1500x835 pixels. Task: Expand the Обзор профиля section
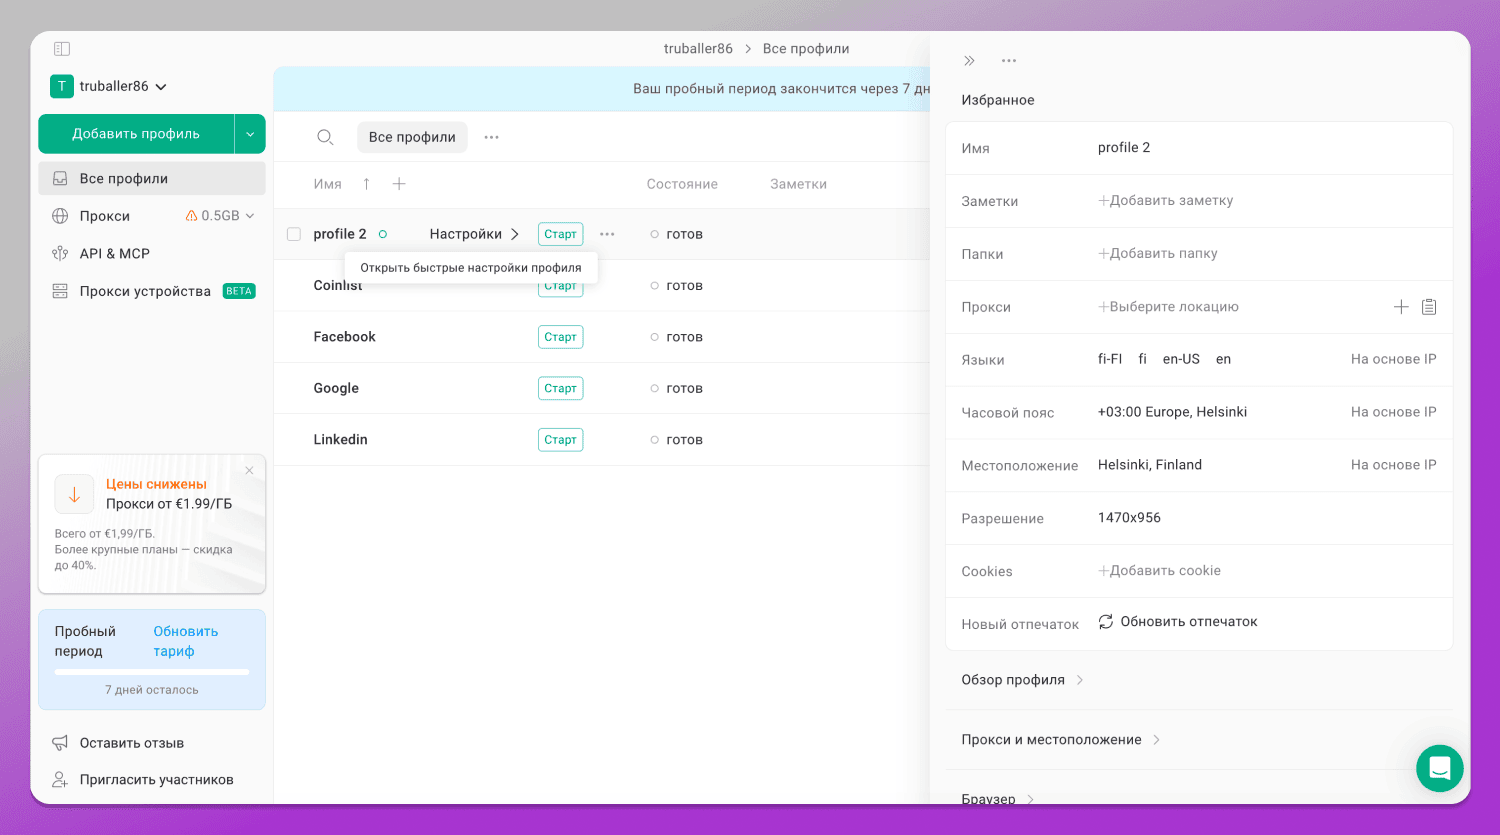(1022, 680)
